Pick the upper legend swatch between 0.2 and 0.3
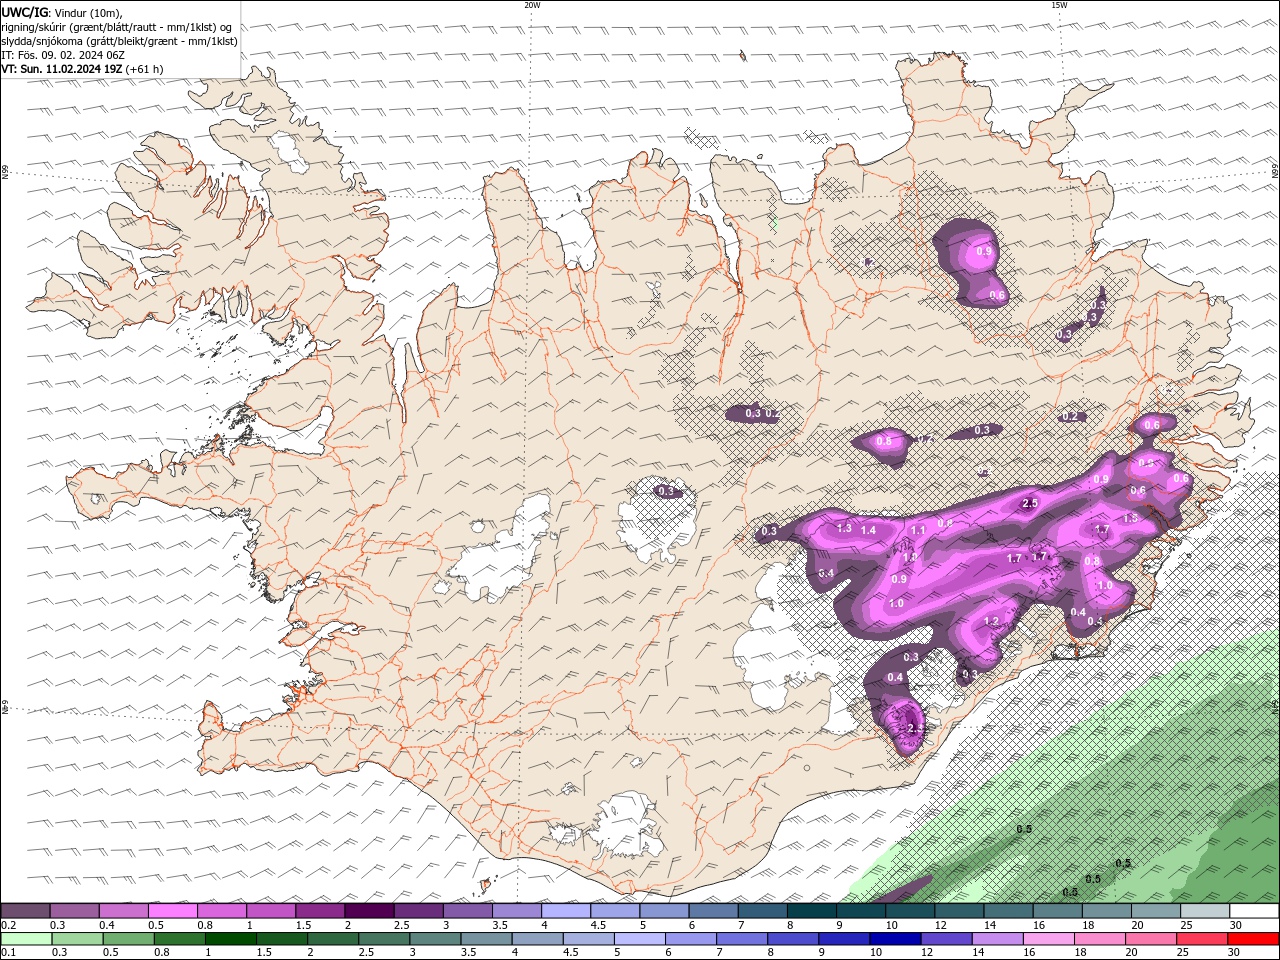1280x960 pixels. click(25, 911)
